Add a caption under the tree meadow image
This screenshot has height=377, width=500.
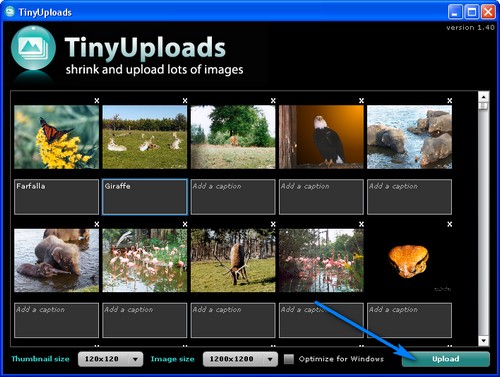click(x=233, y=197)
